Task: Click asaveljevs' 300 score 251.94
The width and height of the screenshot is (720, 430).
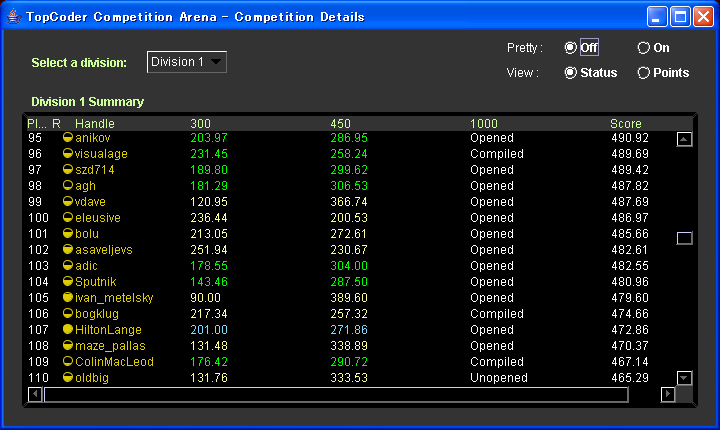Action: pos(209,250)
